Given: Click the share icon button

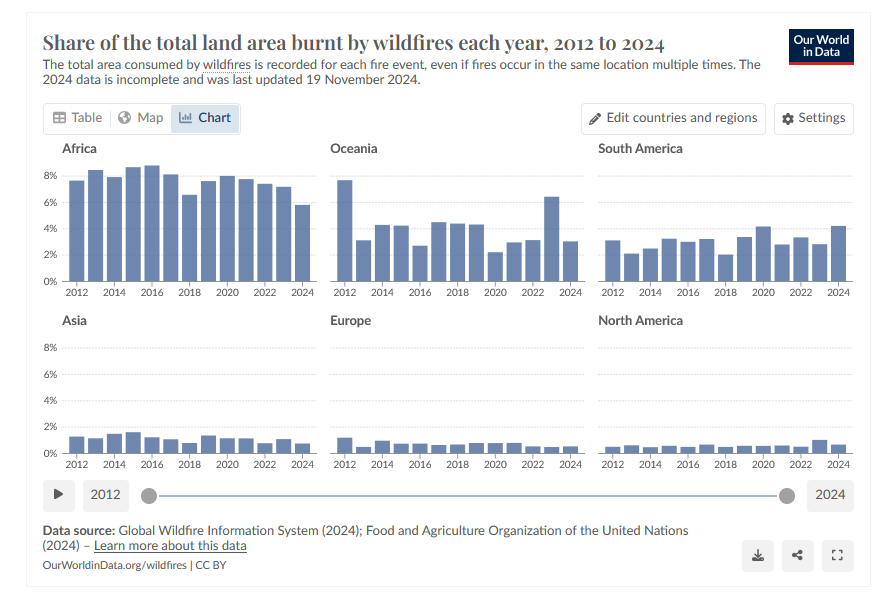Looking at the screenshot, I should click(x=797, y=555).
